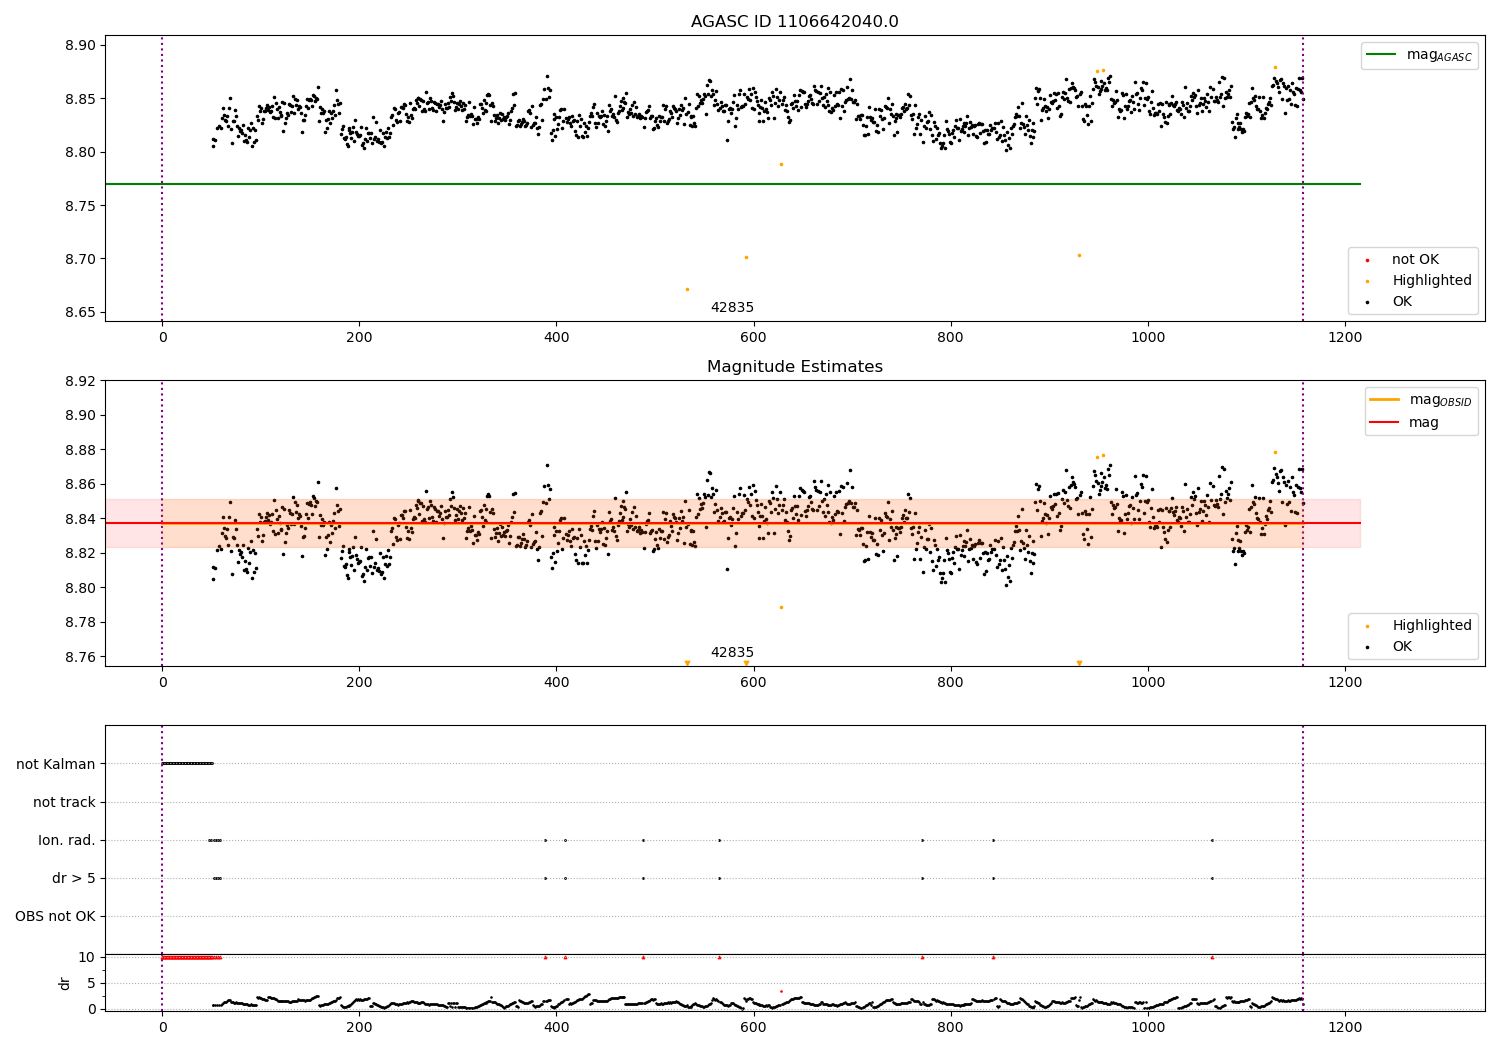Click the highlighted orange outlier near 8.67 magnitude
The height and width of the screenshot is (1050, 1500).
pyautogui.click(x=687, y=289)
